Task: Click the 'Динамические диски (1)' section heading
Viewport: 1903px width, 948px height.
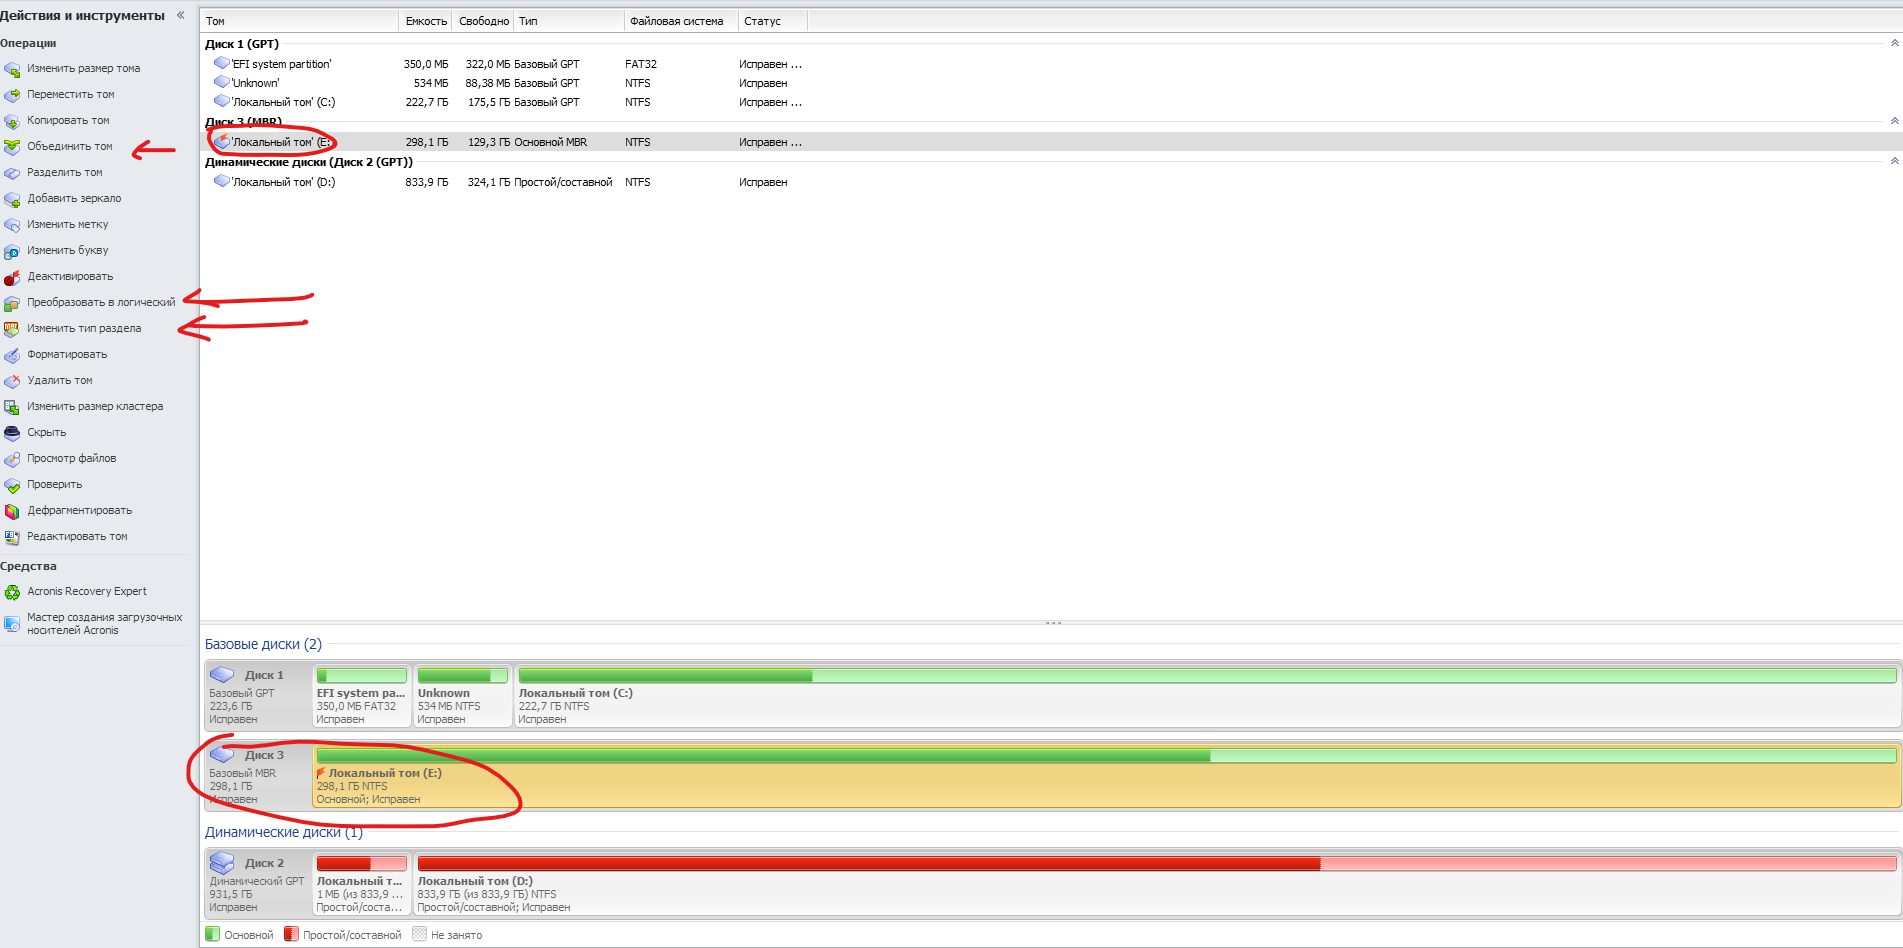Action: tap(284, 832)
